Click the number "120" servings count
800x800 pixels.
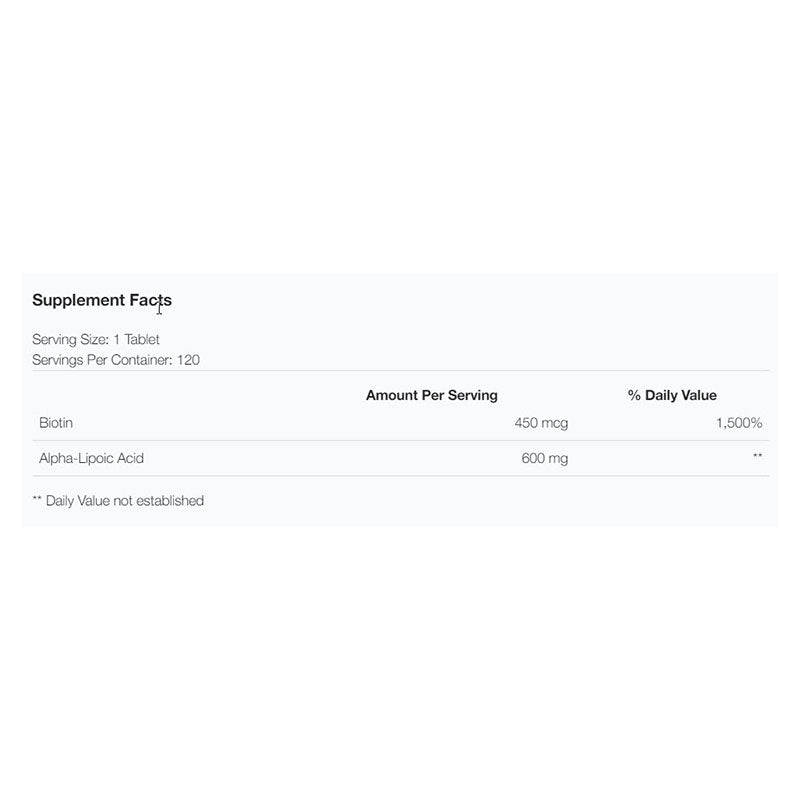click(x=188, y=359)
